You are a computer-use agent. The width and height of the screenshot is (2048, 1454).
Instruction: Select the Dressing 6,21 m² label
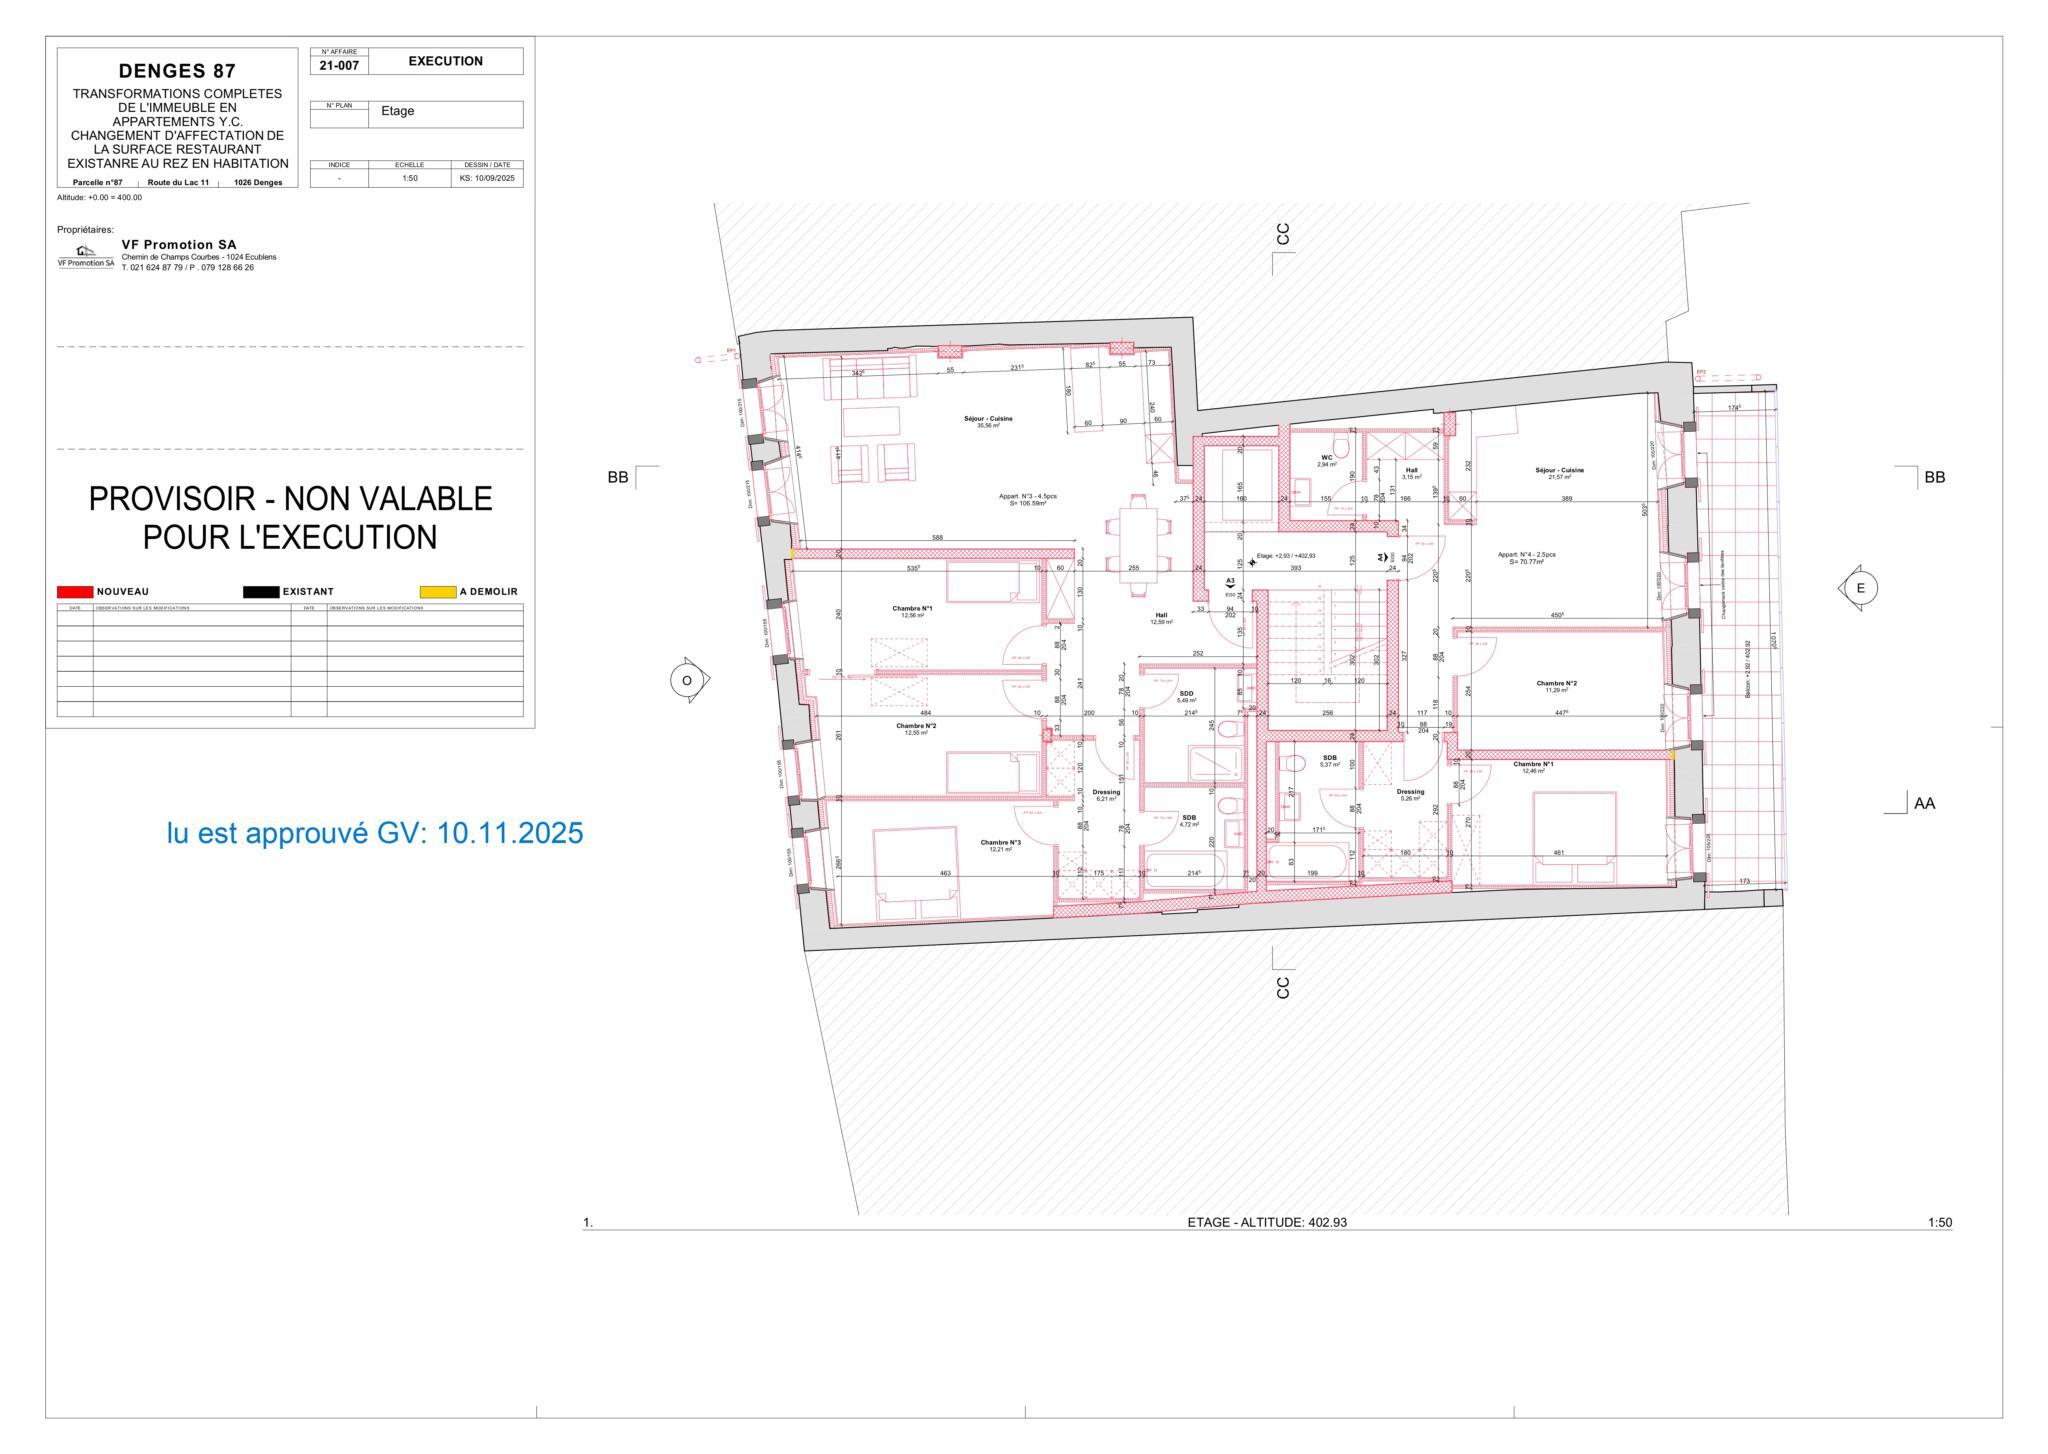point(1106,795)
